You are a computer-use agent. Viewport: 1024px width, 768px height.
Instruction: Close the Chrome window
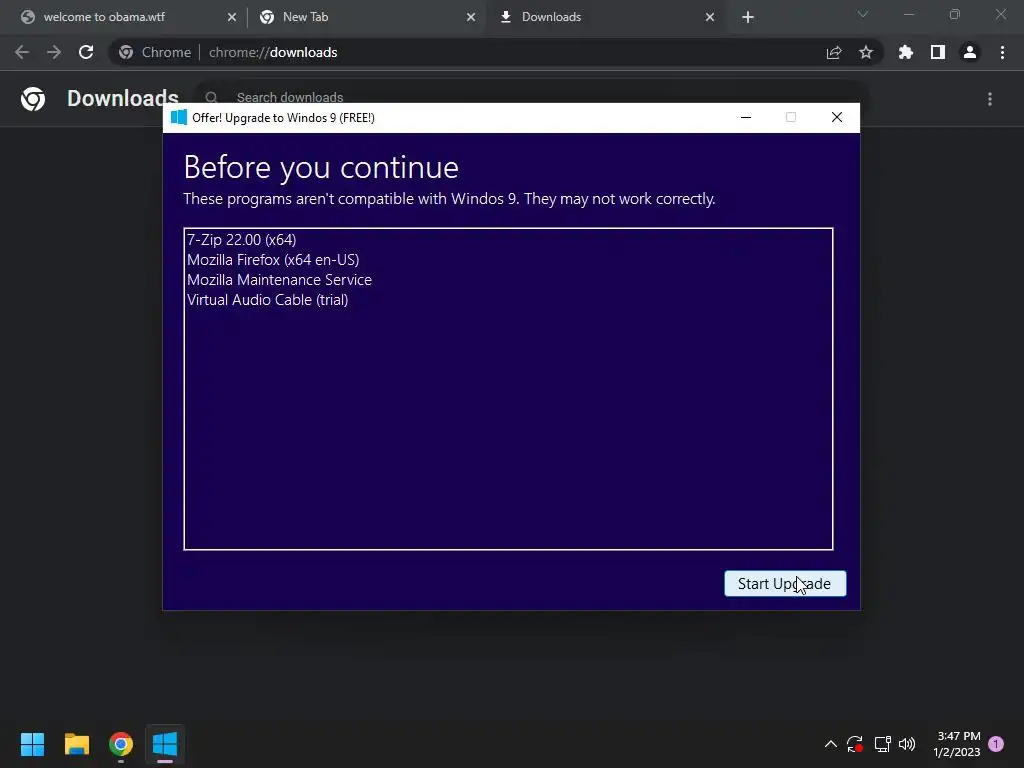[x=1000, y=14]
